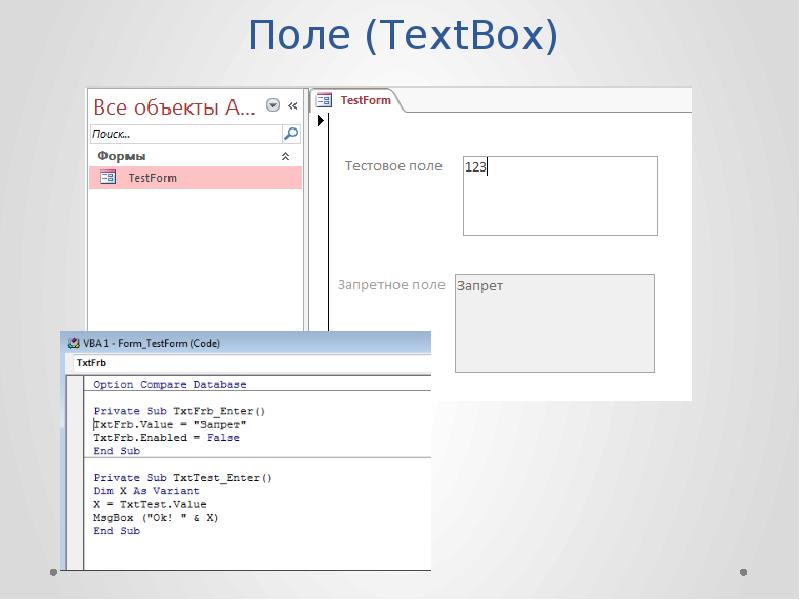
Task: Click the Тестовое поле text box containing 123
Action: 560,195
